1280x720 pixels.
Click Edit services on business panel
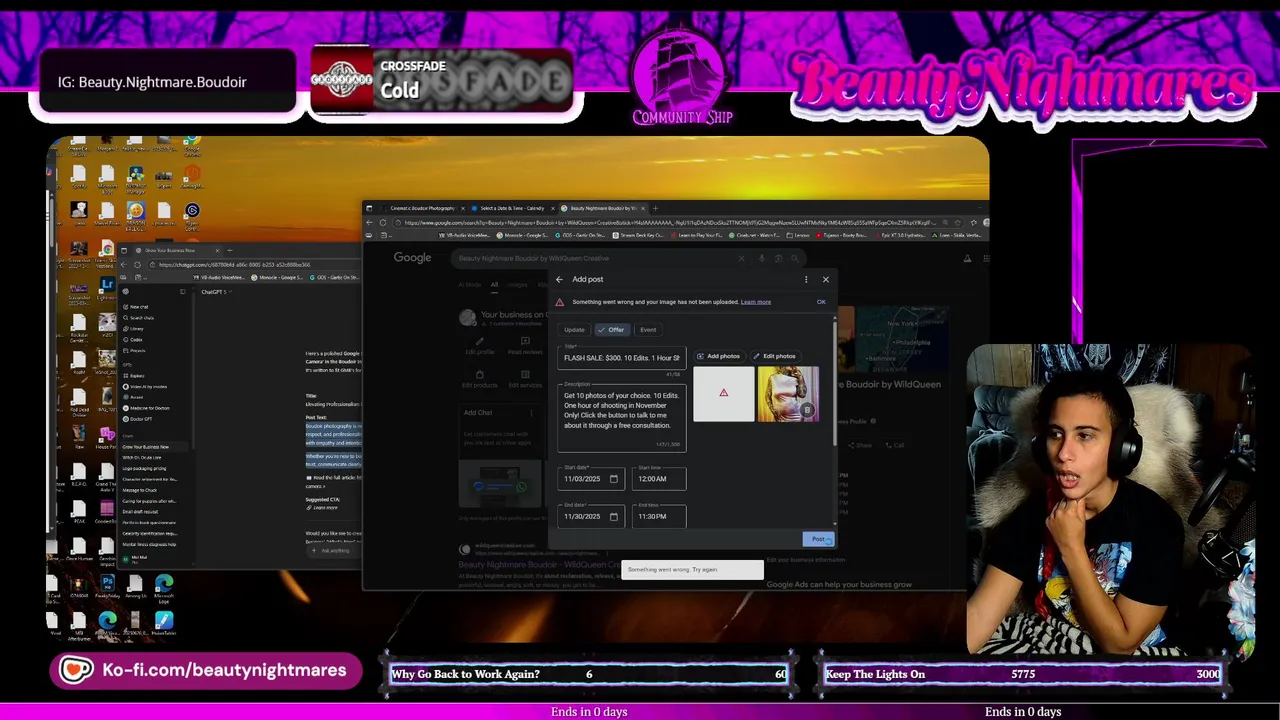525,379
